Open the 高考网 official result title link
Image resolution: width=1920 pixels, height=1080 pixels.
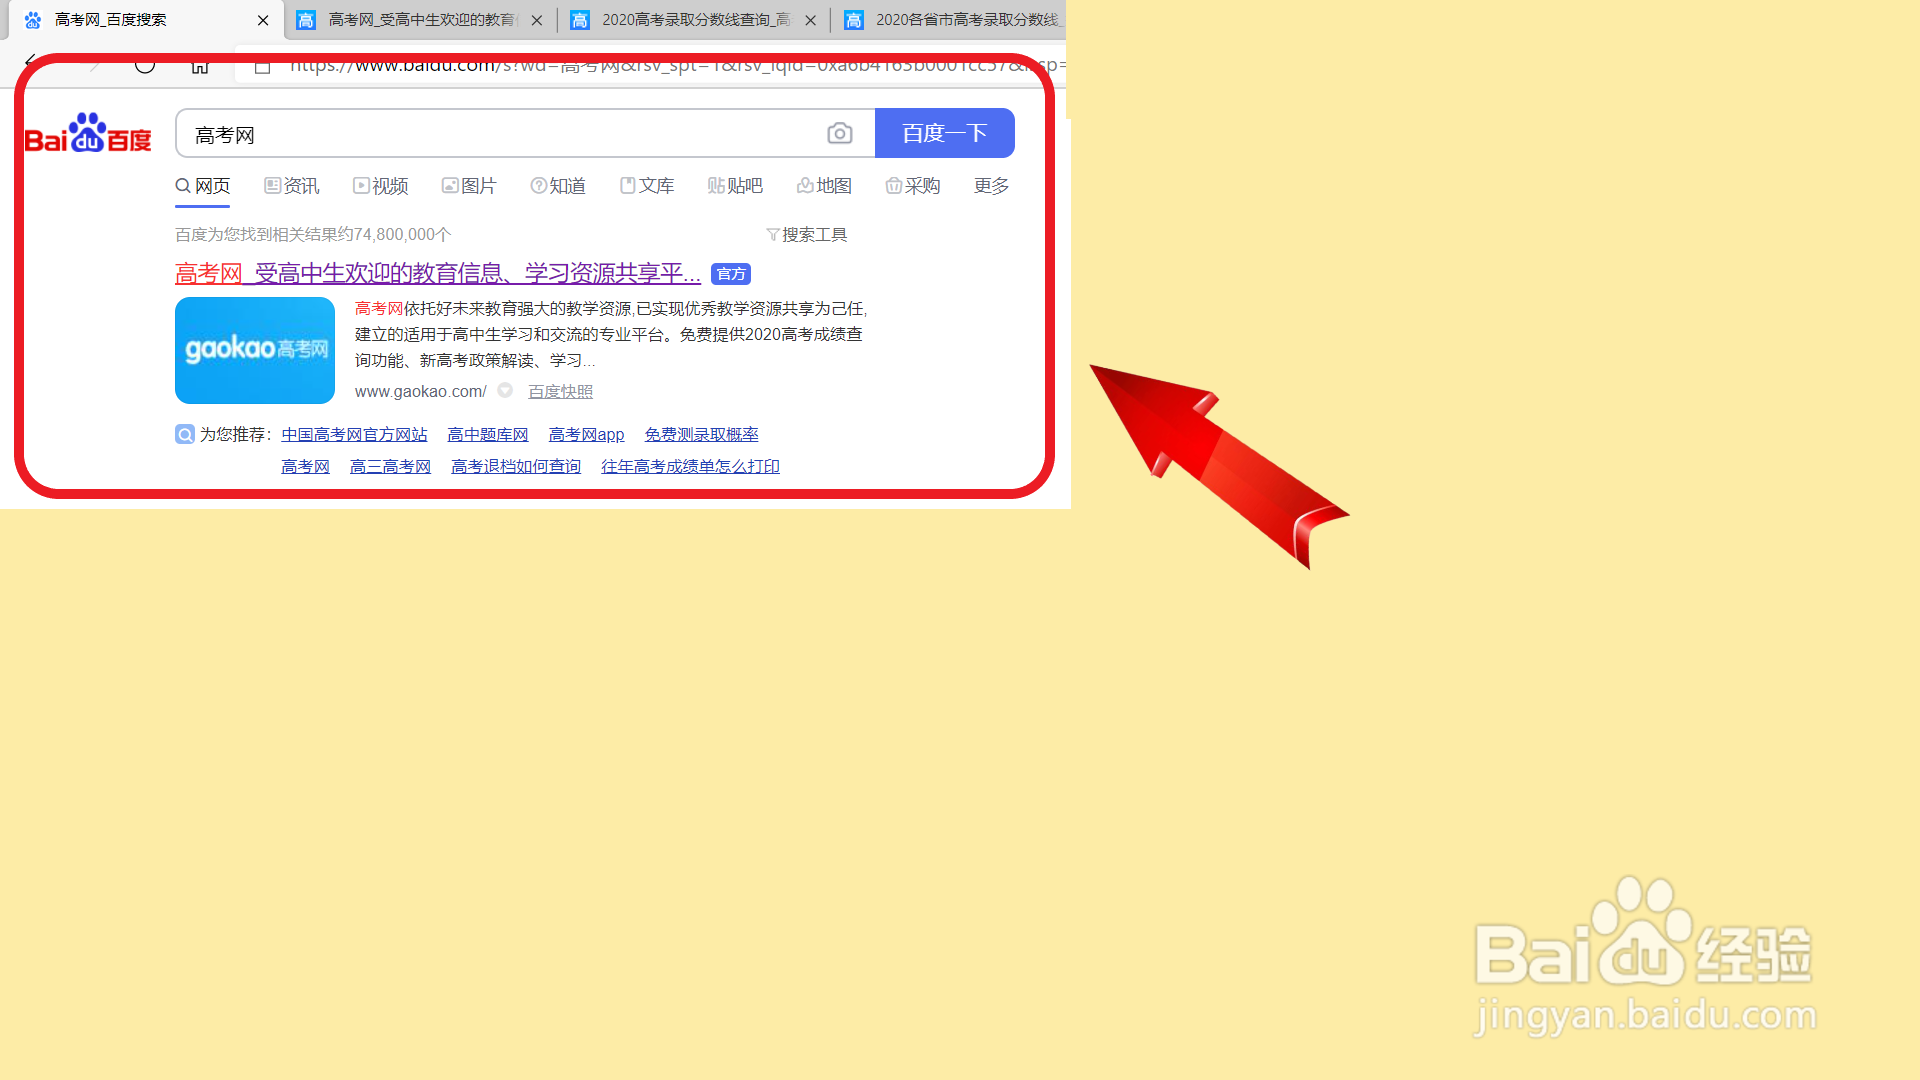coord(438,273)
